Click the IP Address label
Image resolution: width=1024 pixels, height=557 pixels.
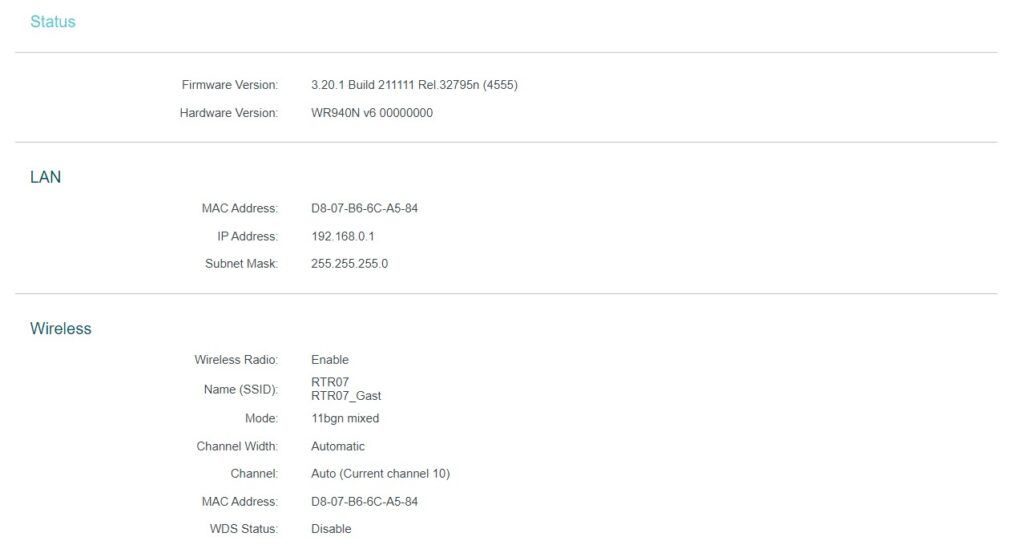(247, 236)
